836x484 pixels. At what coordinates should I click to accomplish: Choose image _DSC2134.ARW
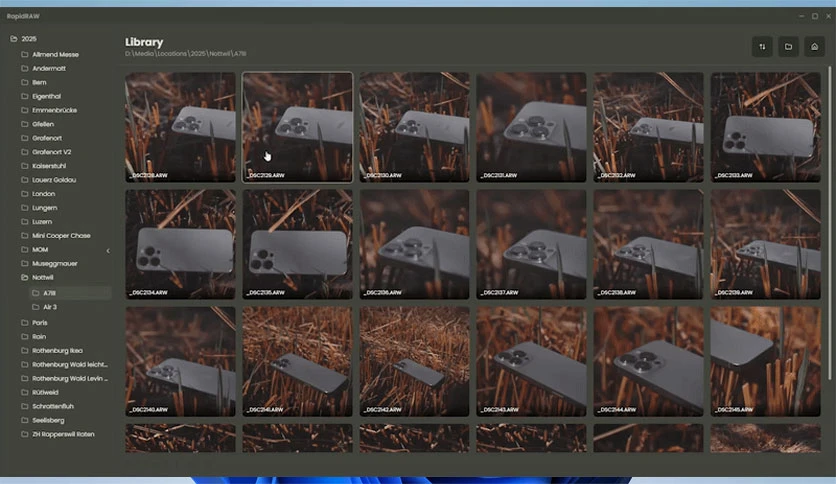click(x=180, y=245)
